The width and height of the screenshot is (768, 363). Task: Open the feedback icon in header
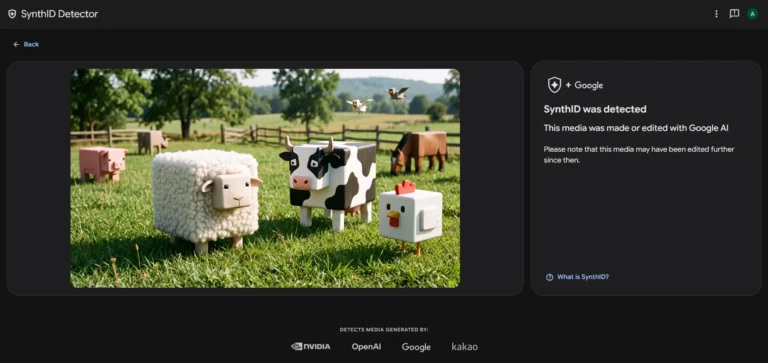[734, 14]
